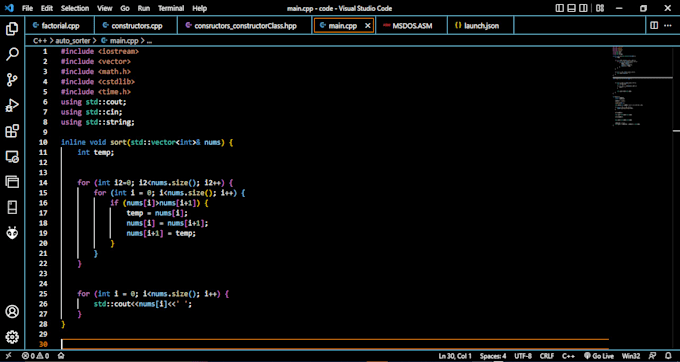
Task: Click on "#include <cstdlib>" line
Action: click(x=98, y=82)
